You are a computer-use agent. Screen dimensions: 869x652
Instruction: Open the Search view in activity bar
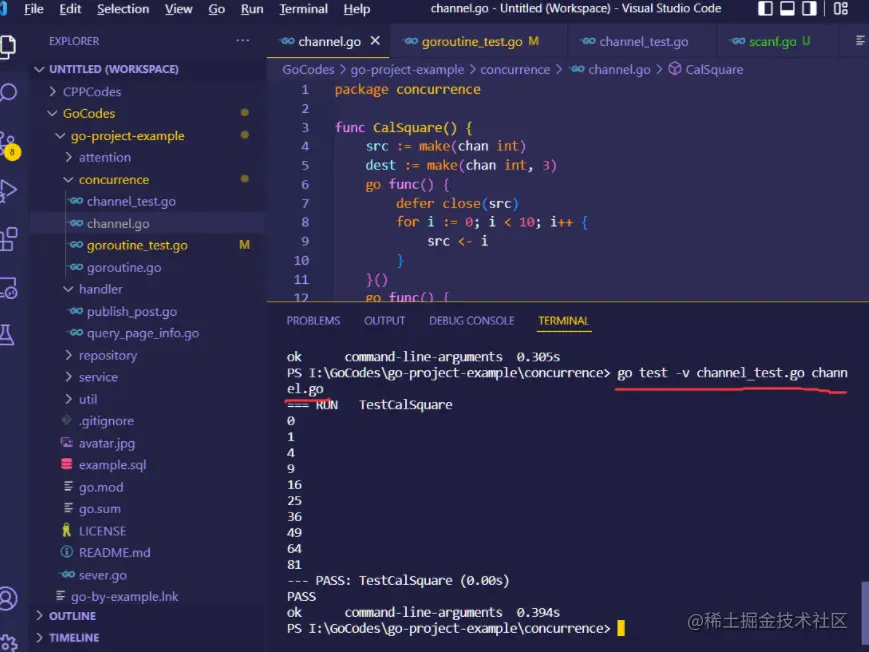pyautogui.click(x=8, y=92)
